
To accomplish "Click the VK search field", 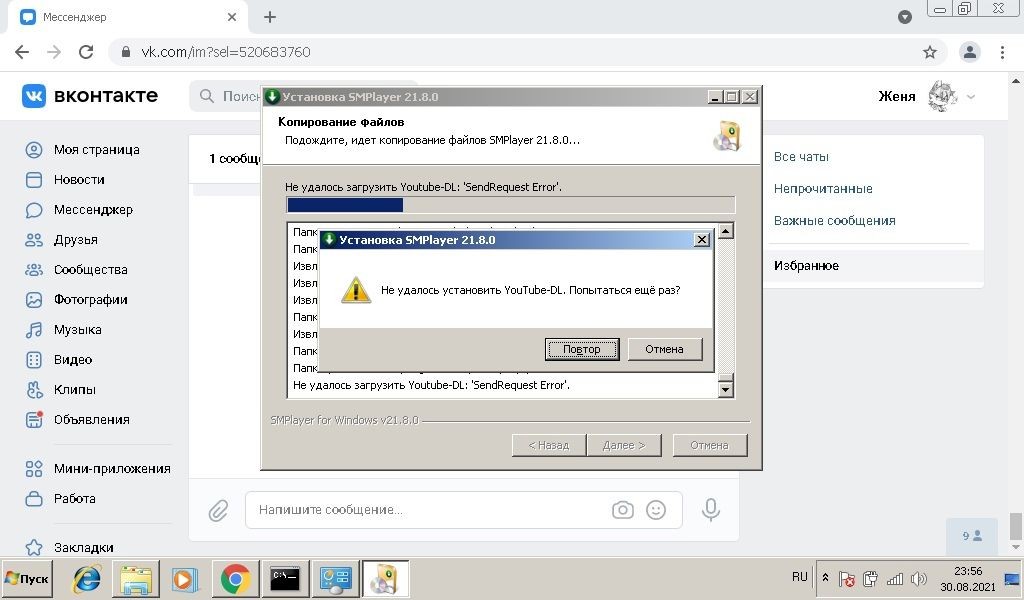I will pyautogui.click(x=225, y=96).
